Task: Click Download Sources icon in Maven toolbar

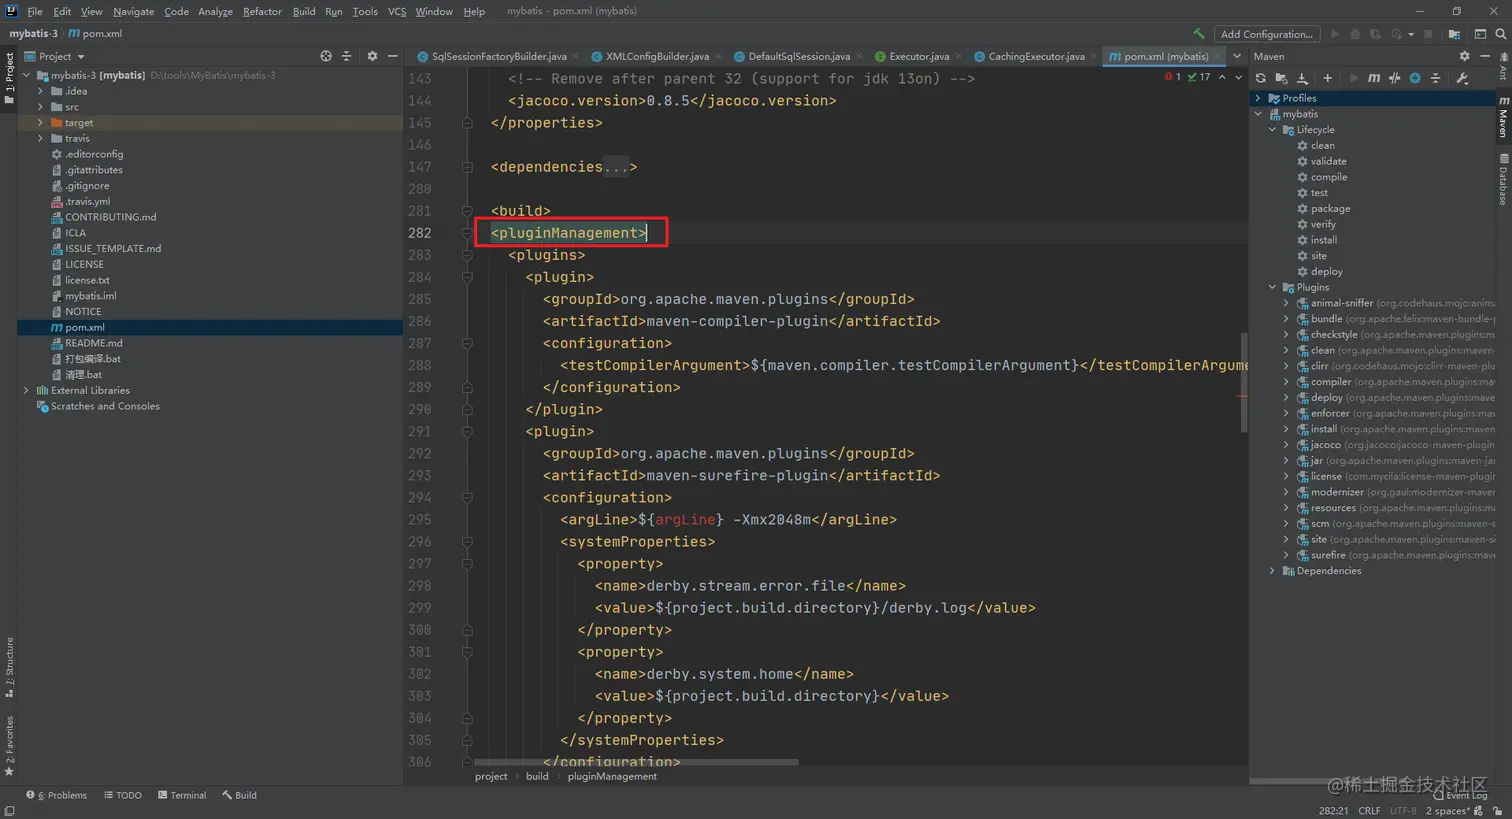Action: [1302, 78]
